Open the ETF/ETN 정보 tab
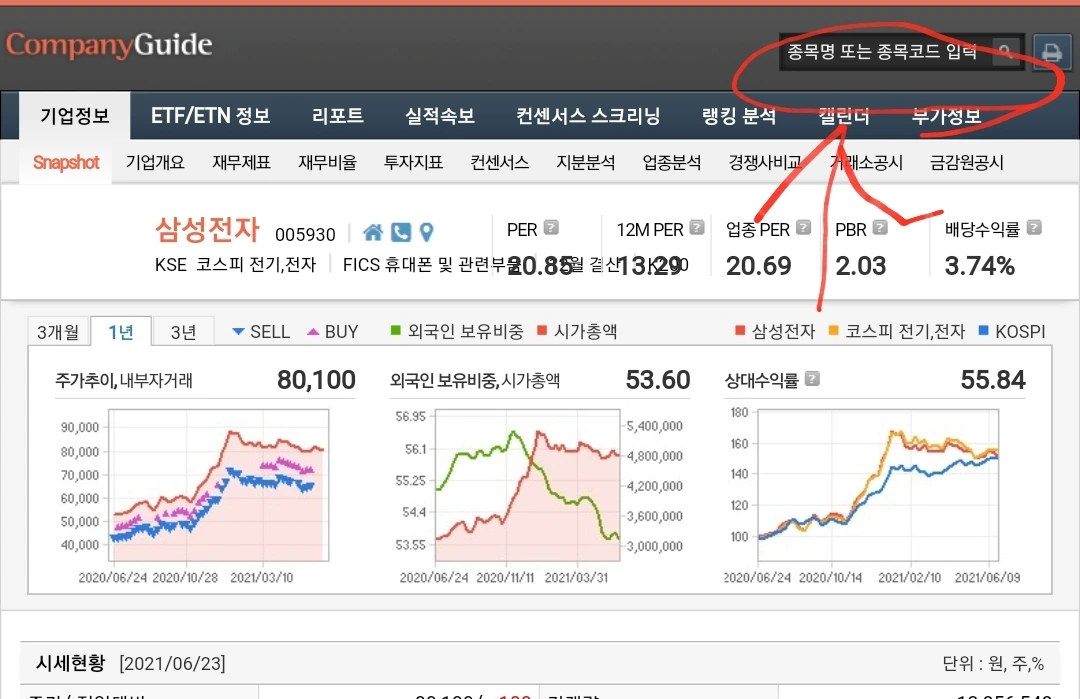The height and width of the screenshot is (699, 1080). tap(210, 116)
